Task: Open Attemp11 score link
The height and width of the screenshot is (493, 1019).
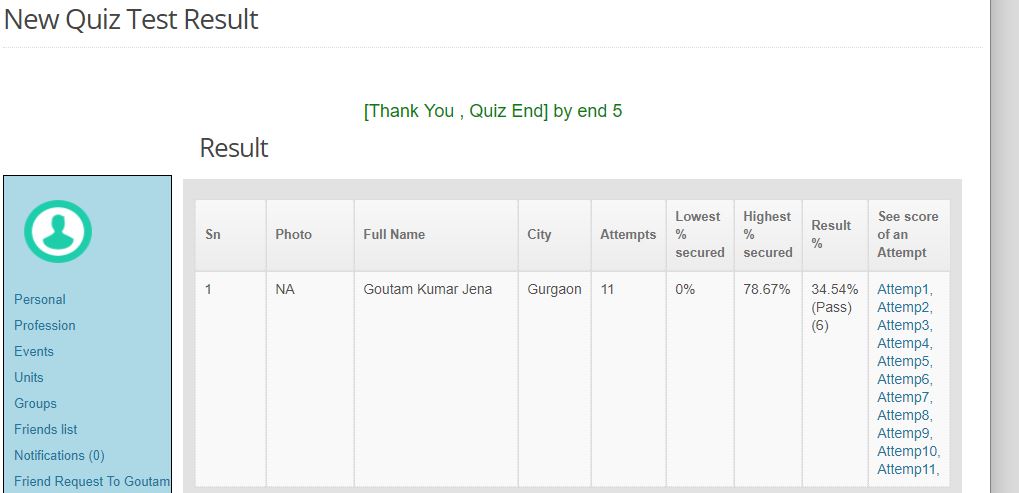Action: [907, 469]
